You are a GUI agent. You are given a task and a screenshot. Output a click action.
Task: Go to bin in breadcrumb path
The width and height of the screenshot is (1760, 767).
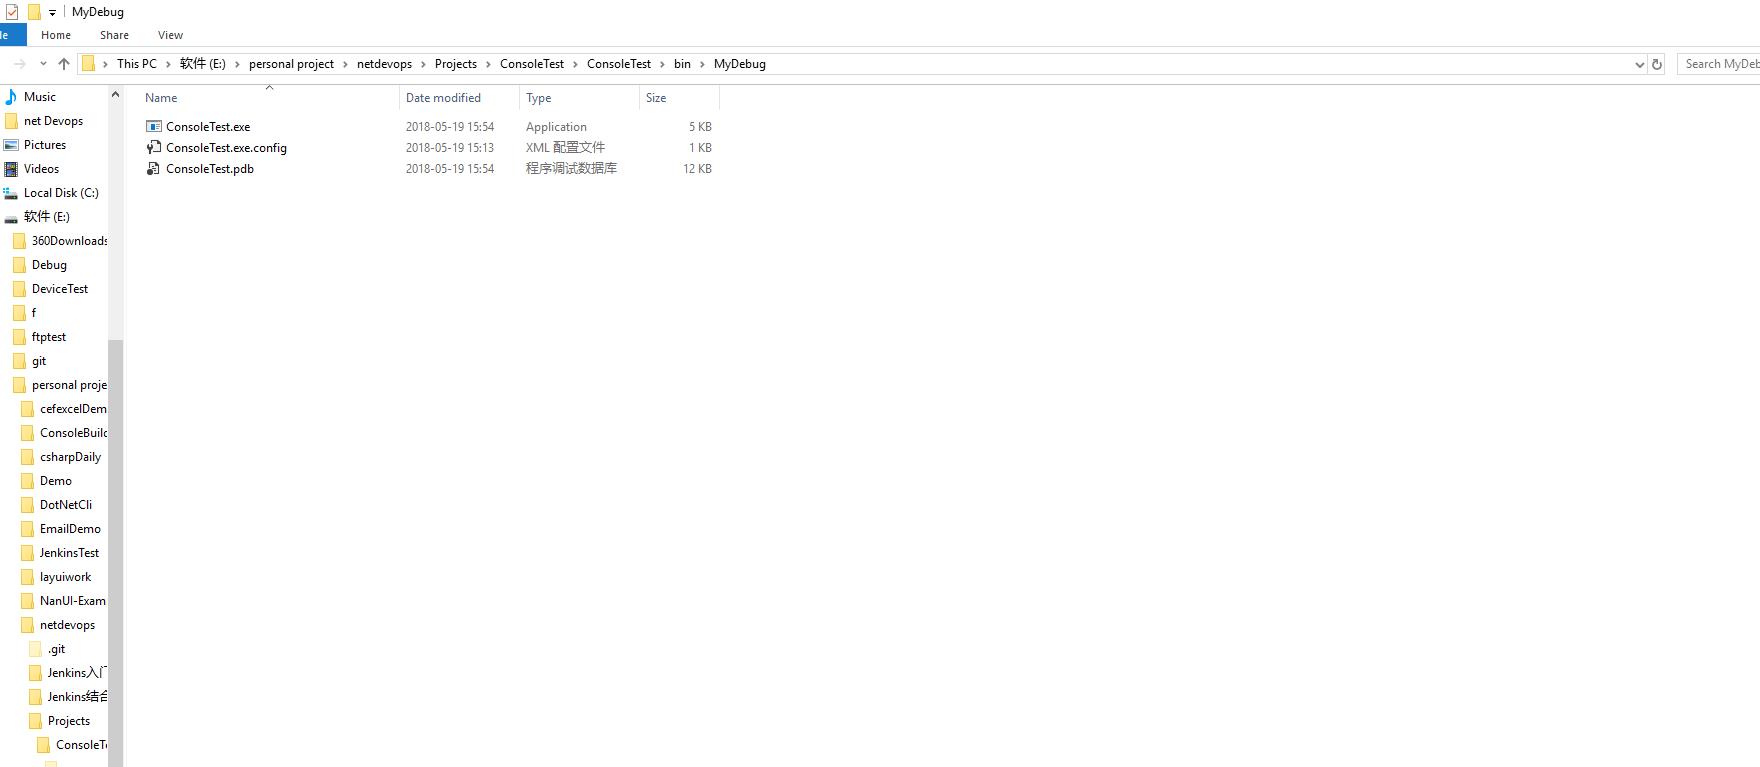tap(682, 64)
